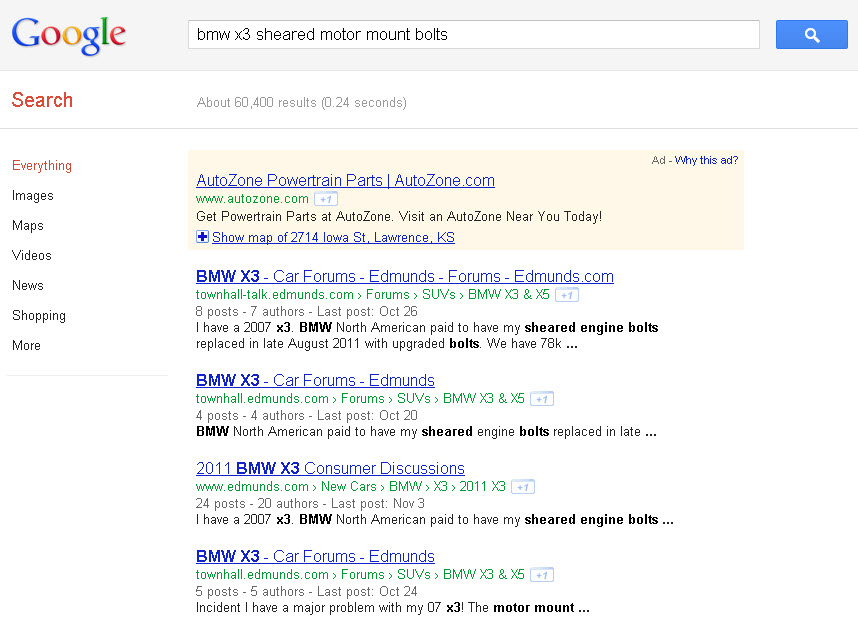Viewport: 858px width, 620px height.
Task: Open BMW X3 Car Forums Edmunds.com result
Action: (405, 276)
